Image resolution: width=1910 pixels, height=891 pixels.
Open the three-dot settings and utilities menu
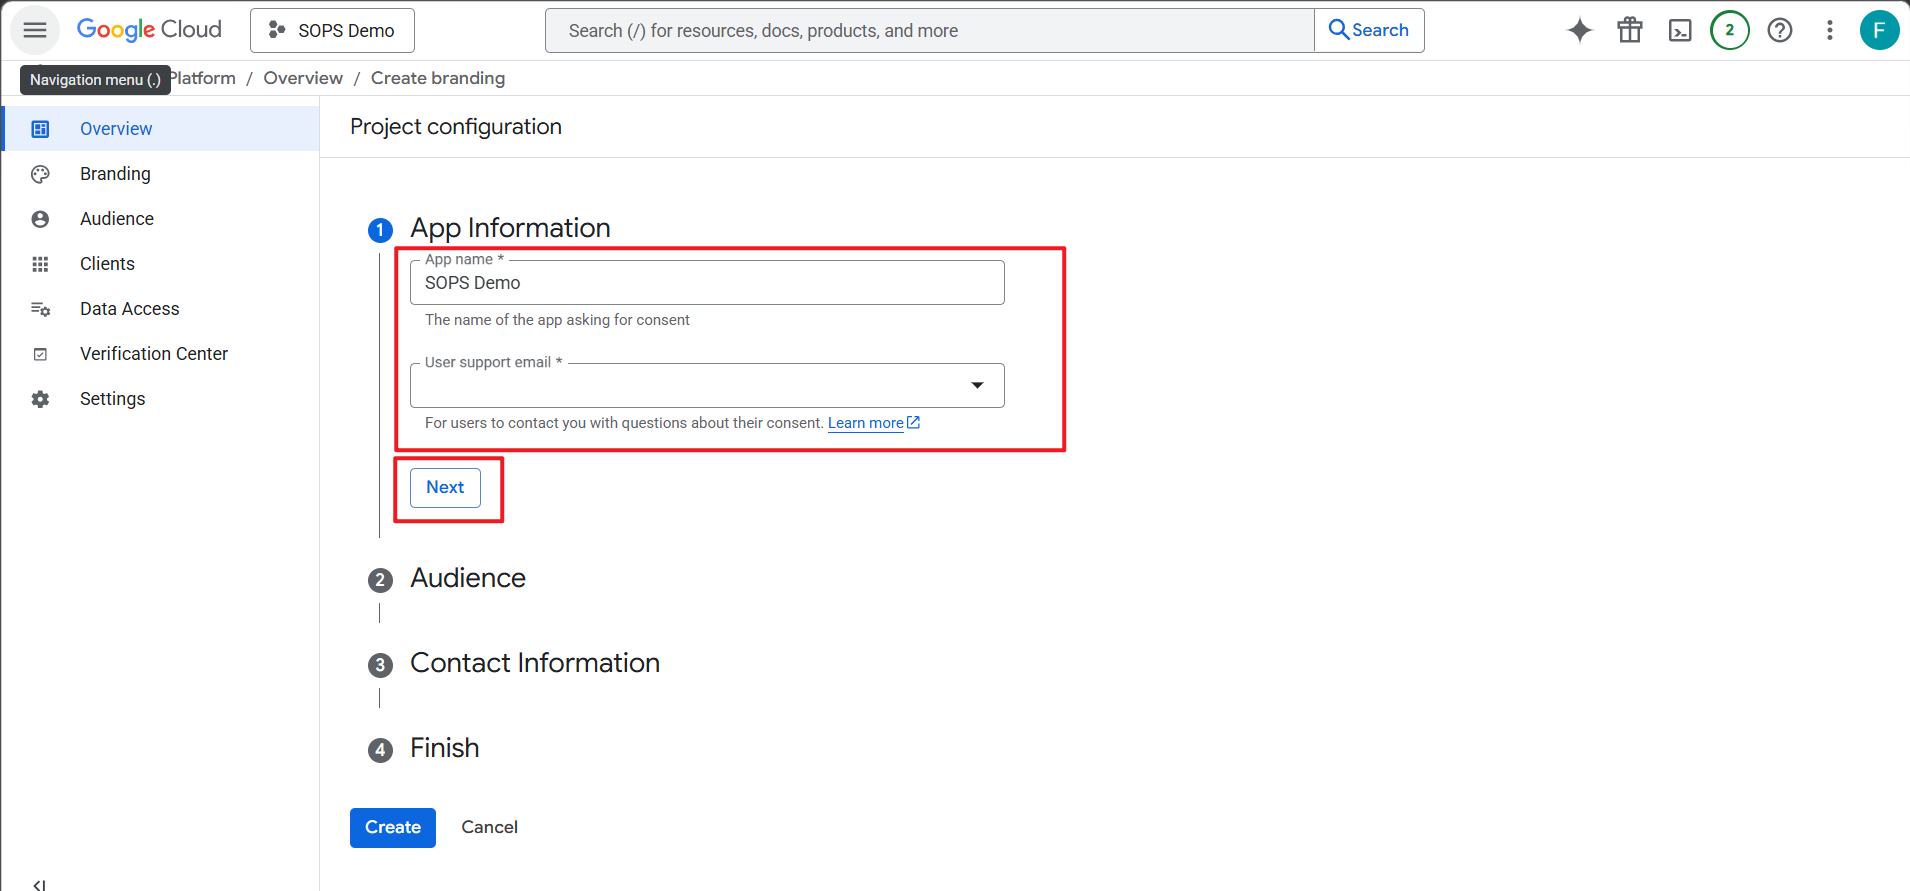pos(1829,30)
